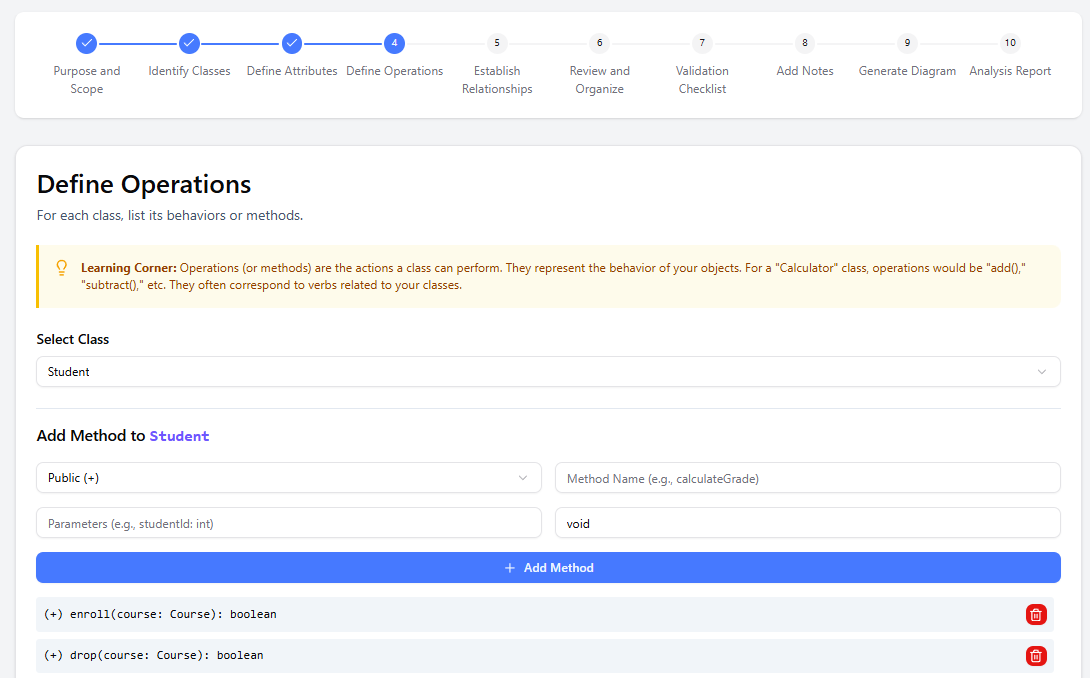Screen dimensions: 1090x678
Task: Open step 8 Add Notes
Action: (x=804, y=43)
